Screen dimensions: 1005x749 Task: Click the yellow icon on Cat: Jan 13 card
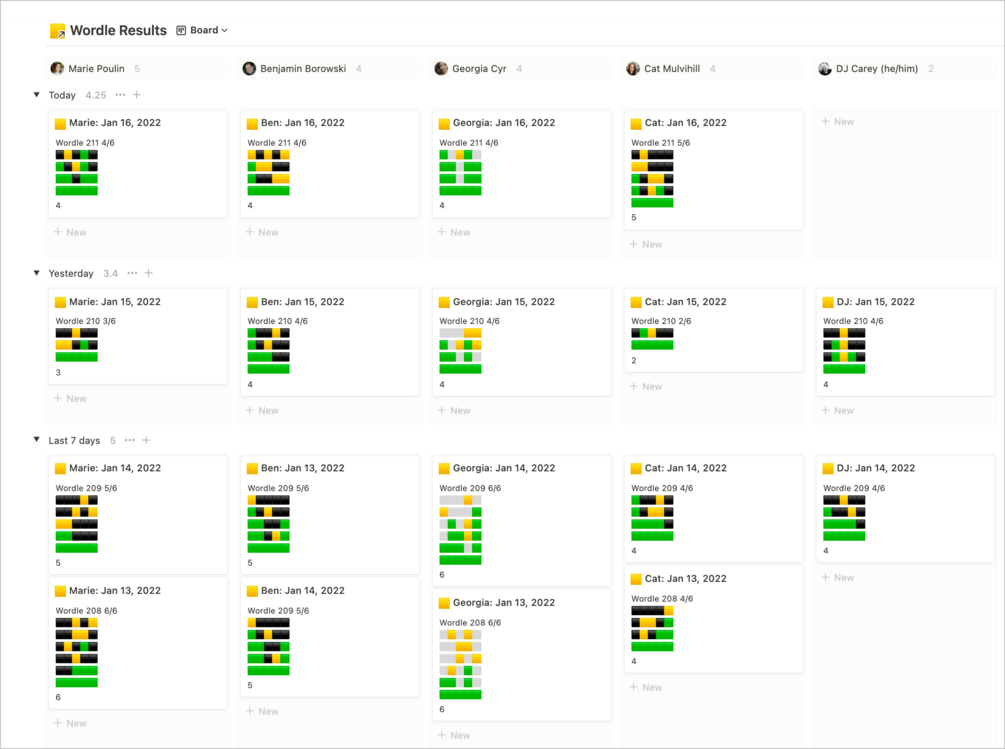[x=636, y=579]
